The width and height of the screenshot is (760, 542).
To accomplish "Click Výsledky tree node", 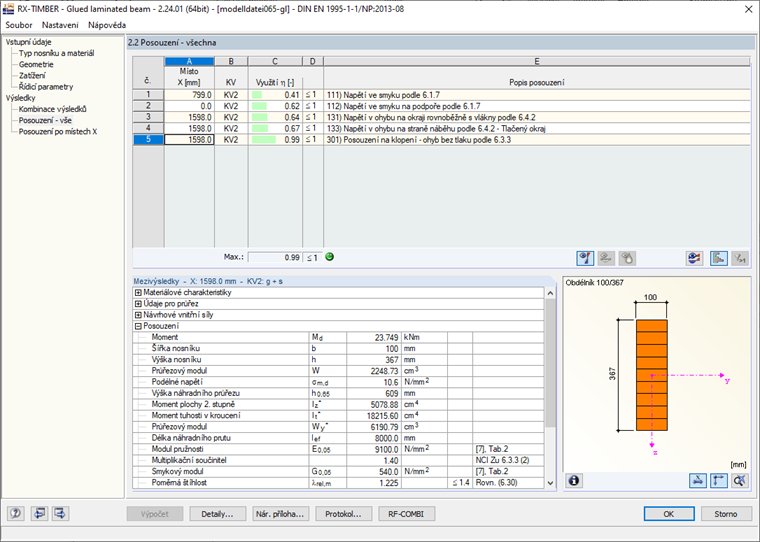I will [x=20, y=98].
